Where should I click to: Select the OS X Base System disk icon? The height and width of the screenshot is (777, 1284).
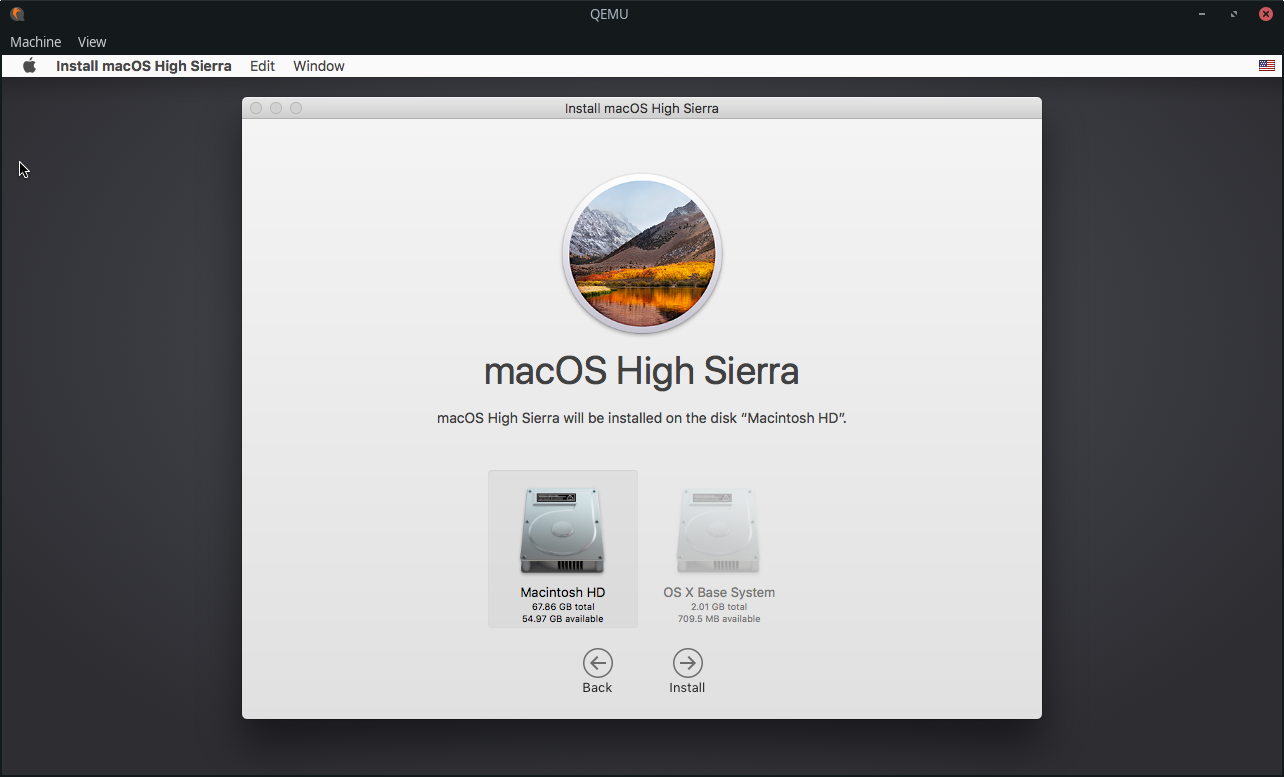pos(718,531)
